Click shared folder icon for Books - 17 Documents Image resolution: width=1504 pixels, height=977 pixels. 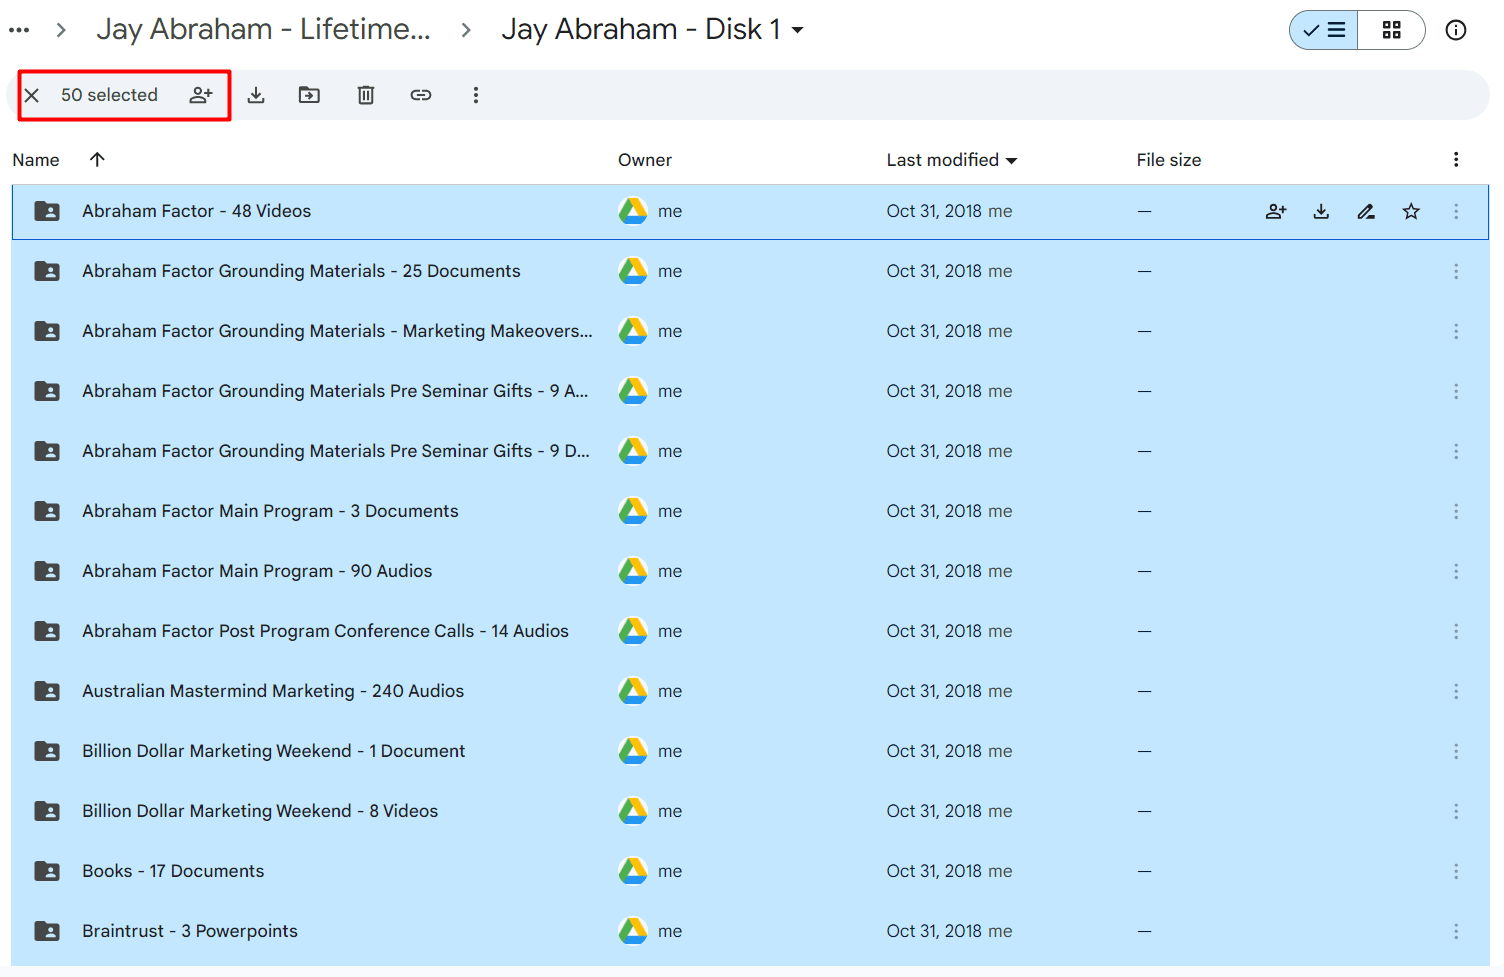(x=47, y=871)
